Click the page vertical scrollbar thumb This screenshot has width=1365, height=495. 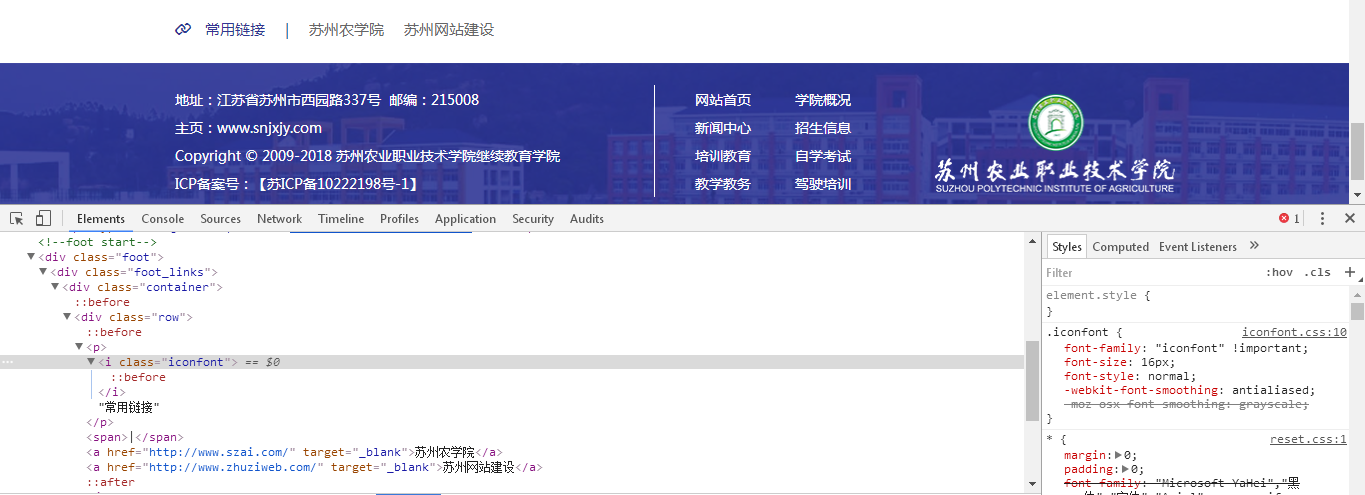point(1357,150)
